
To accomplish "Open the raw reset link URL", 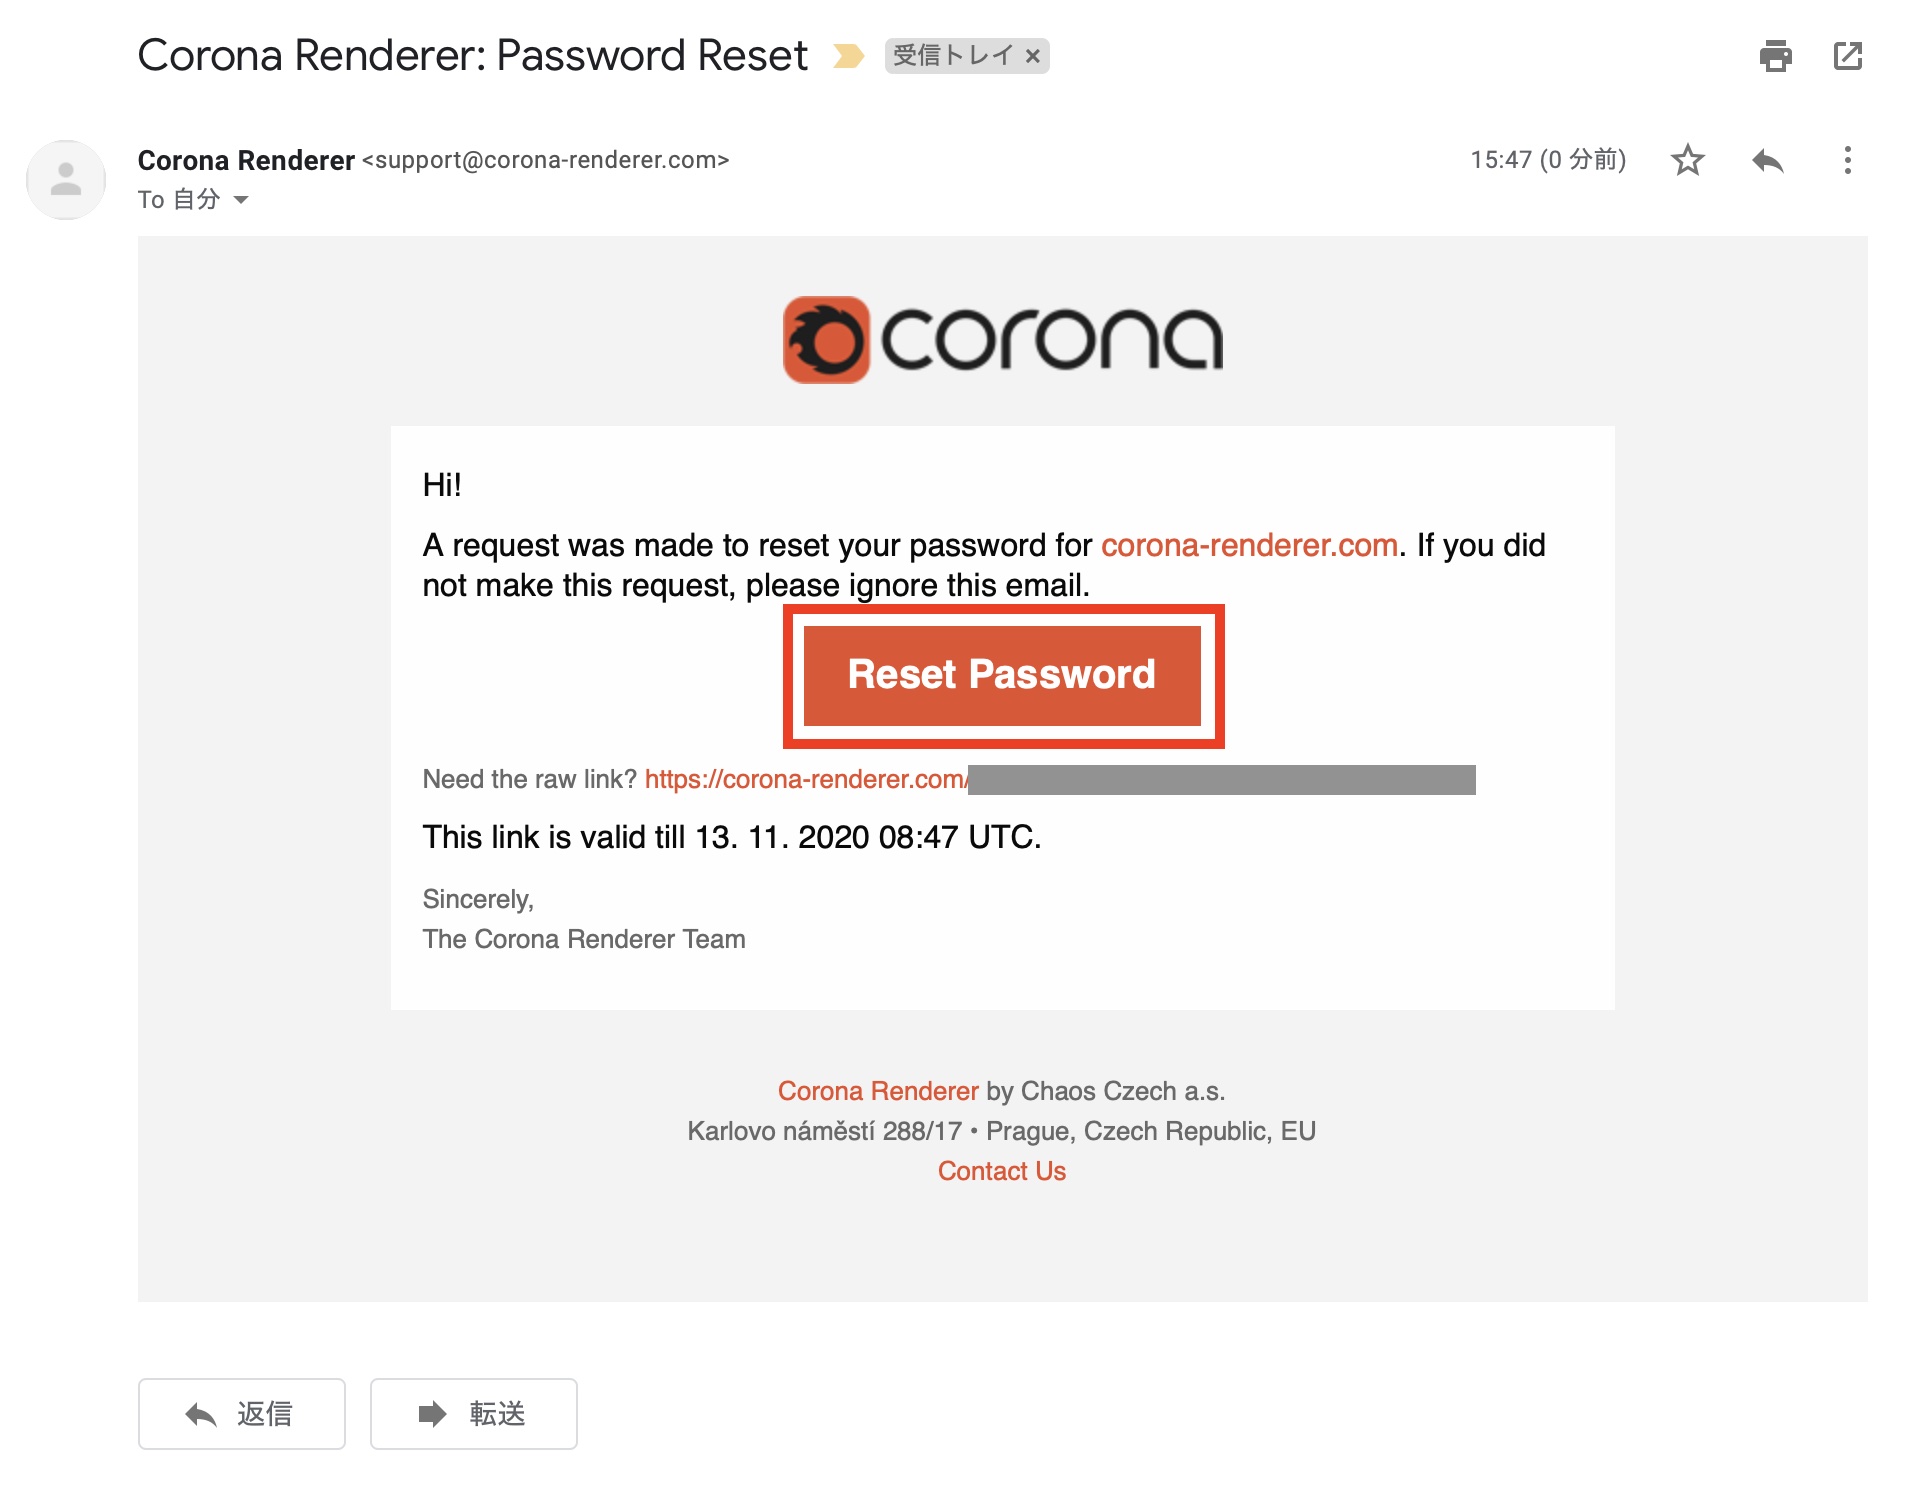I will coord(805,779).
